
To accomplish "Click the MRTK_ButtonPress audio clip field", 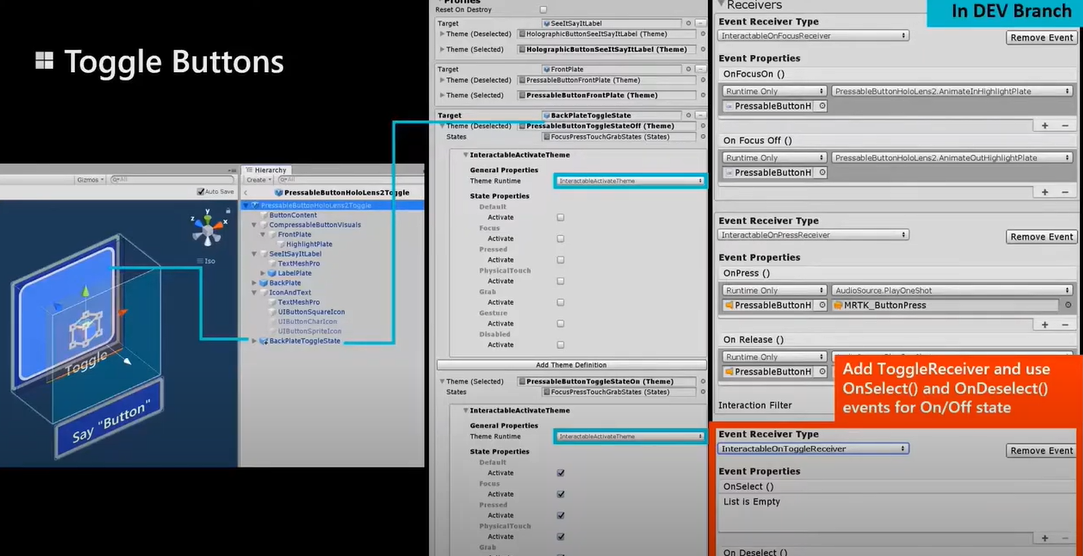I will 945,305.
